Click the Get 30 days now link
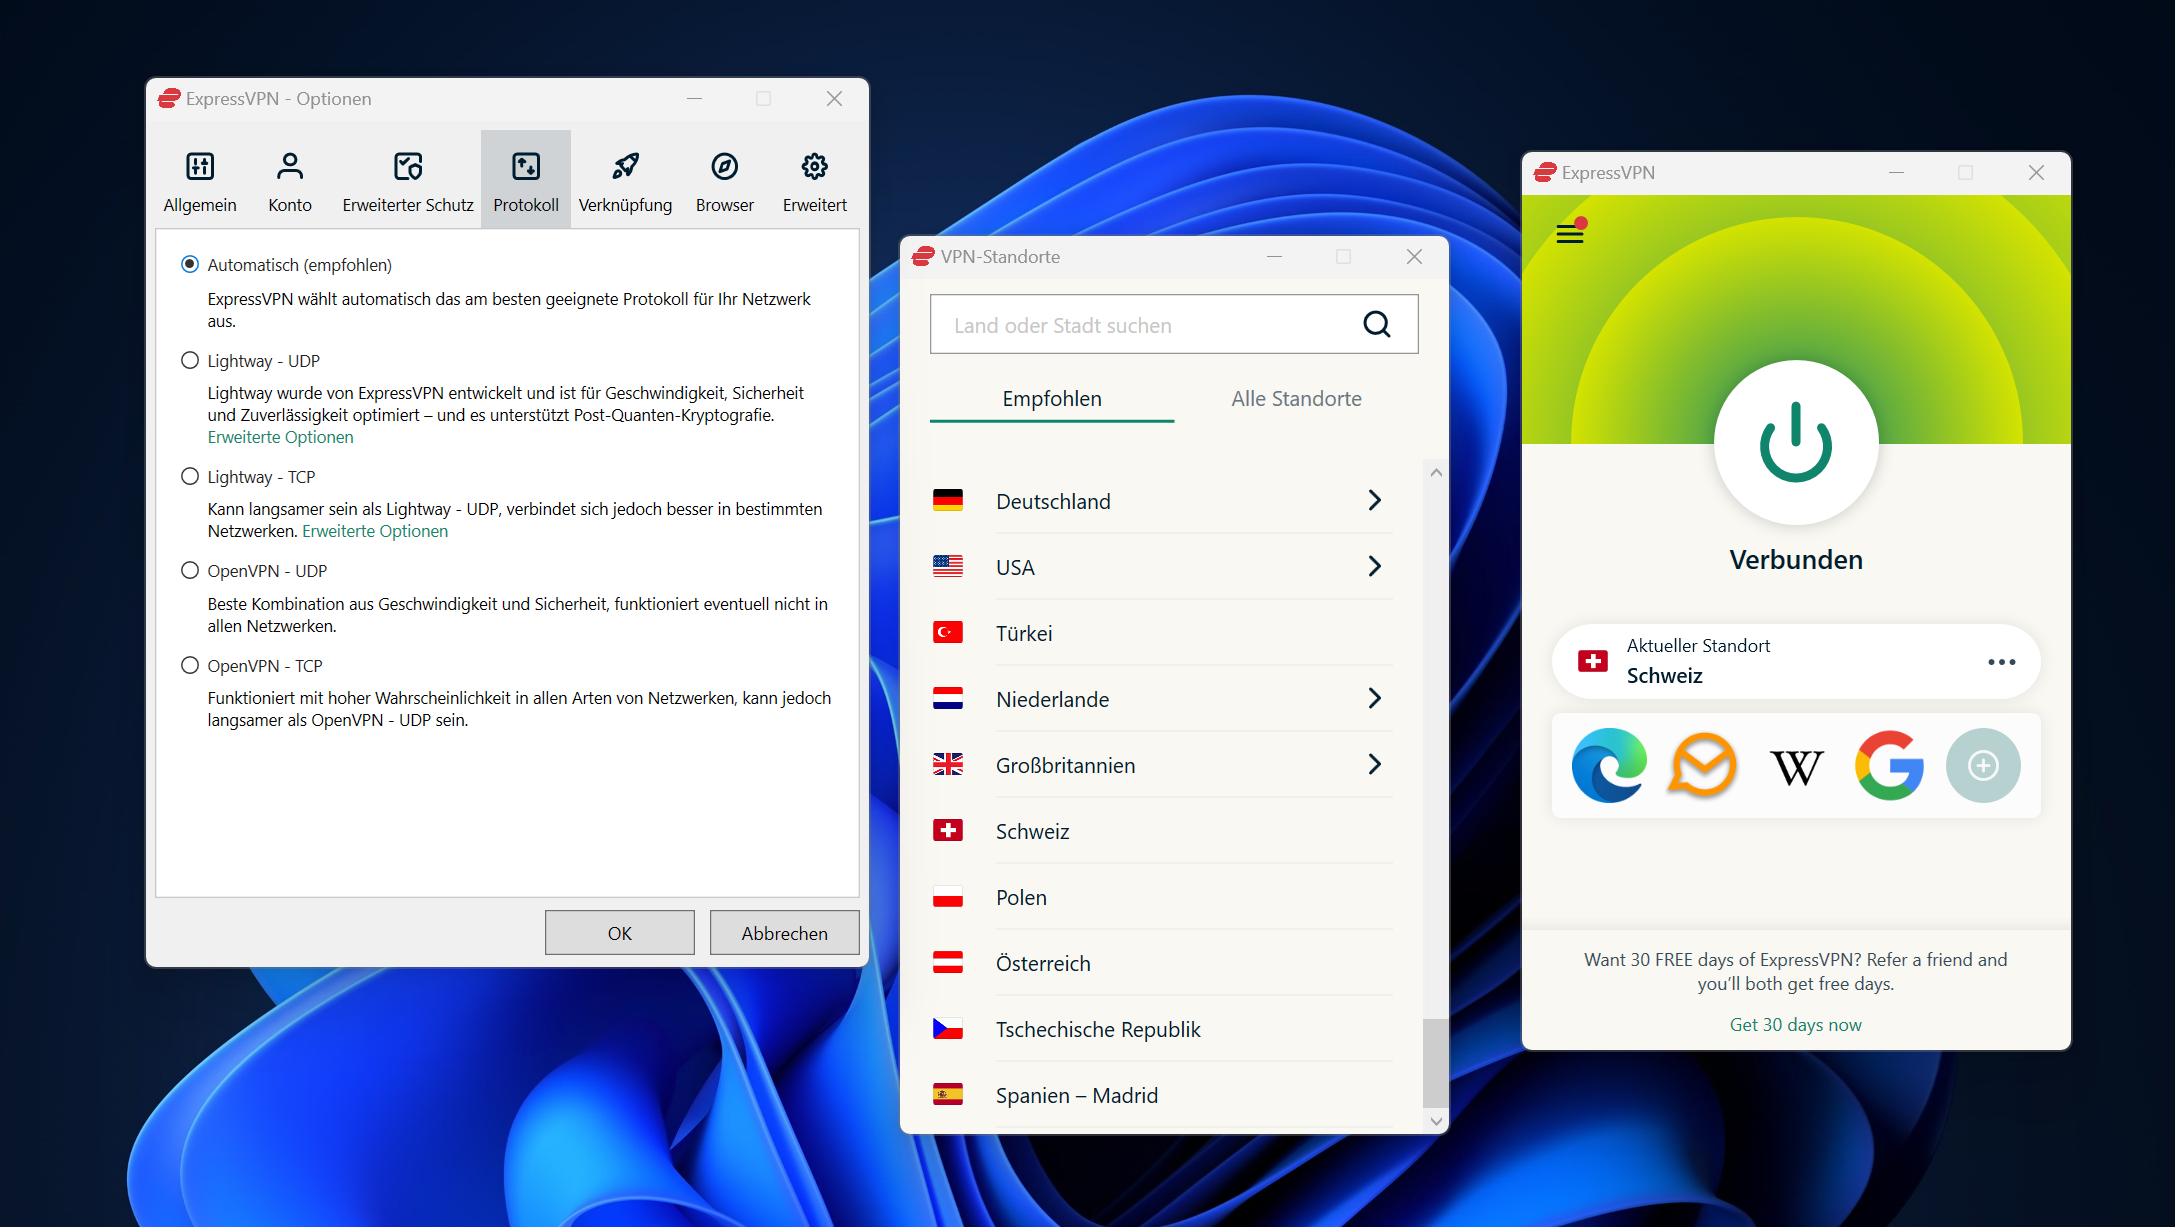 1796,1025
